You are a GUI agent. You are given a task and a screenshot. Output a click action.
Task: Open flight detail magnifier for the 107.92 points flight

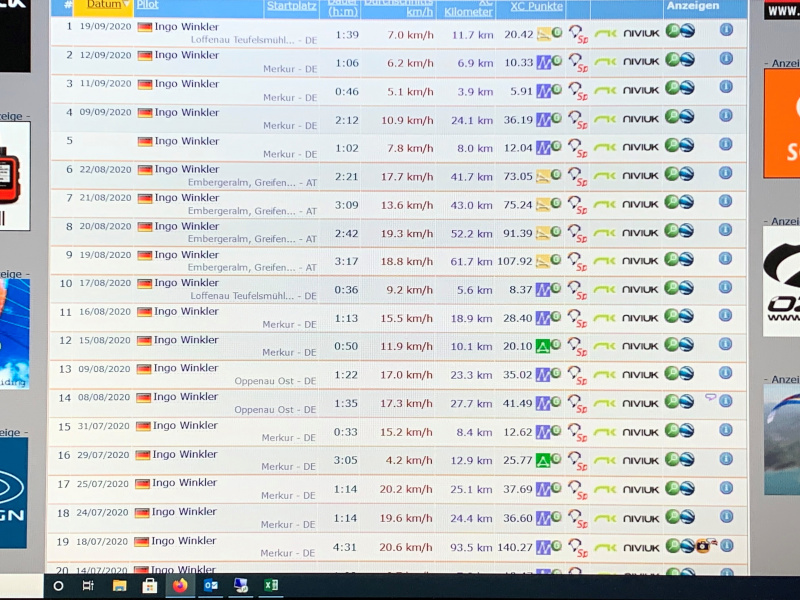tap(672, 260)
